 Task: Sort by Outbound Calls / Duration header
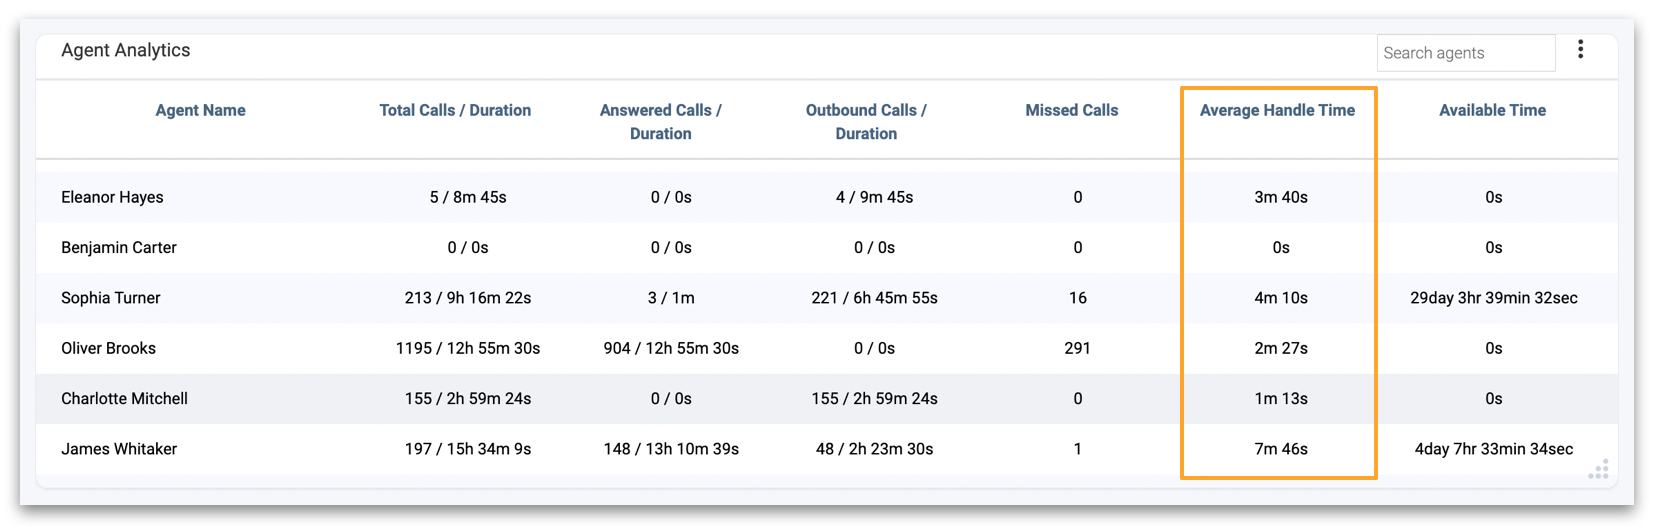pyautogui.click(x=866, y=122)
